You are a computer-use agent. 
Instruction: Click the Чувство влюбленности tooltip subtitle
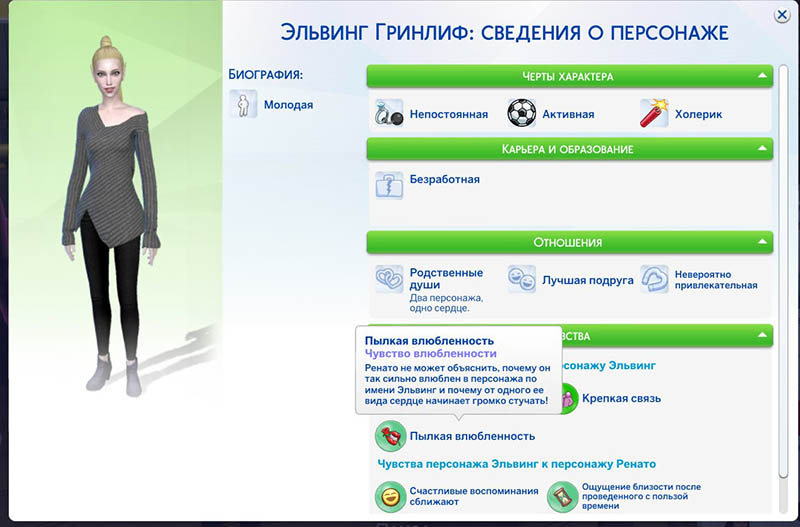[430, 354]
